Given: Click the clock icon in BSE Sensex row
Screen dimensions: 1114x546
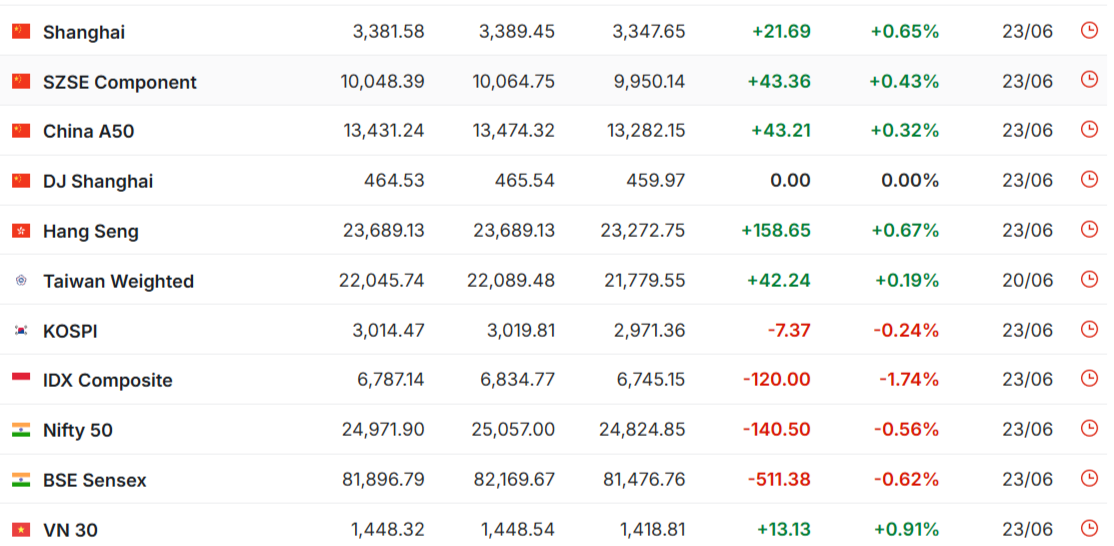Looking at the screenshot, I should point(1089,479).
